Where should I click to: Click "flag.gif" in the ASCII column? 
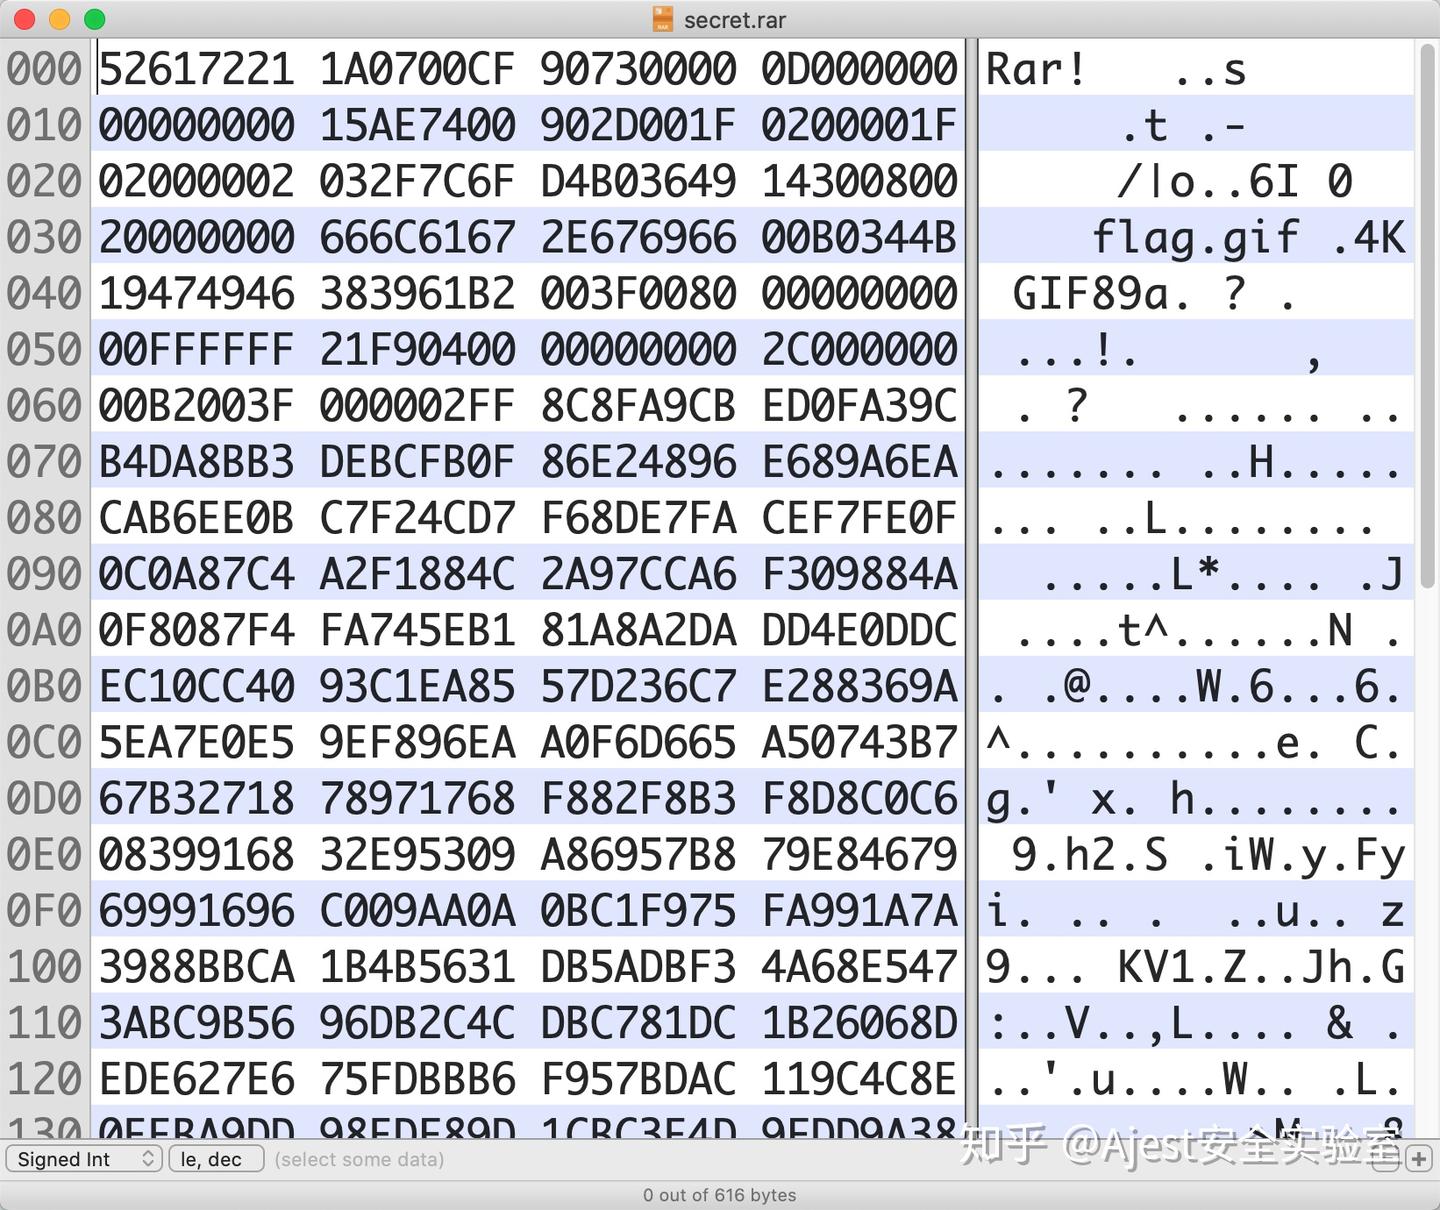coord(1195,238)
